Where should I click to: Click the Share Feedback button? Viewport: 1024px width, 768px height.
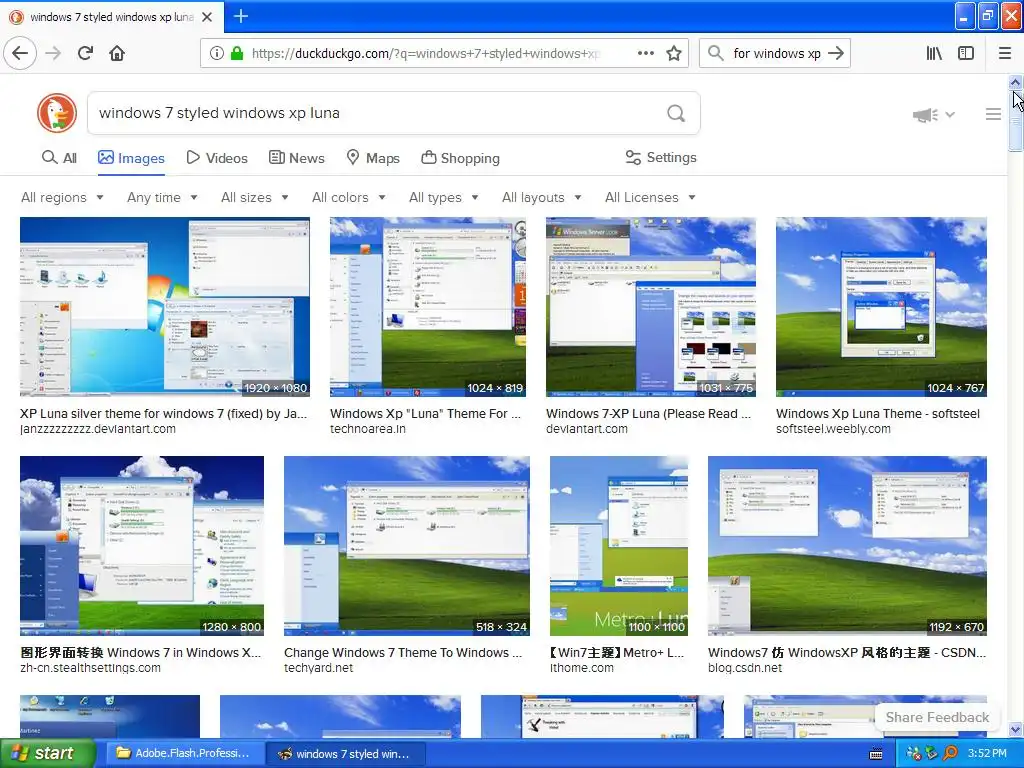(x=937, y=717)
